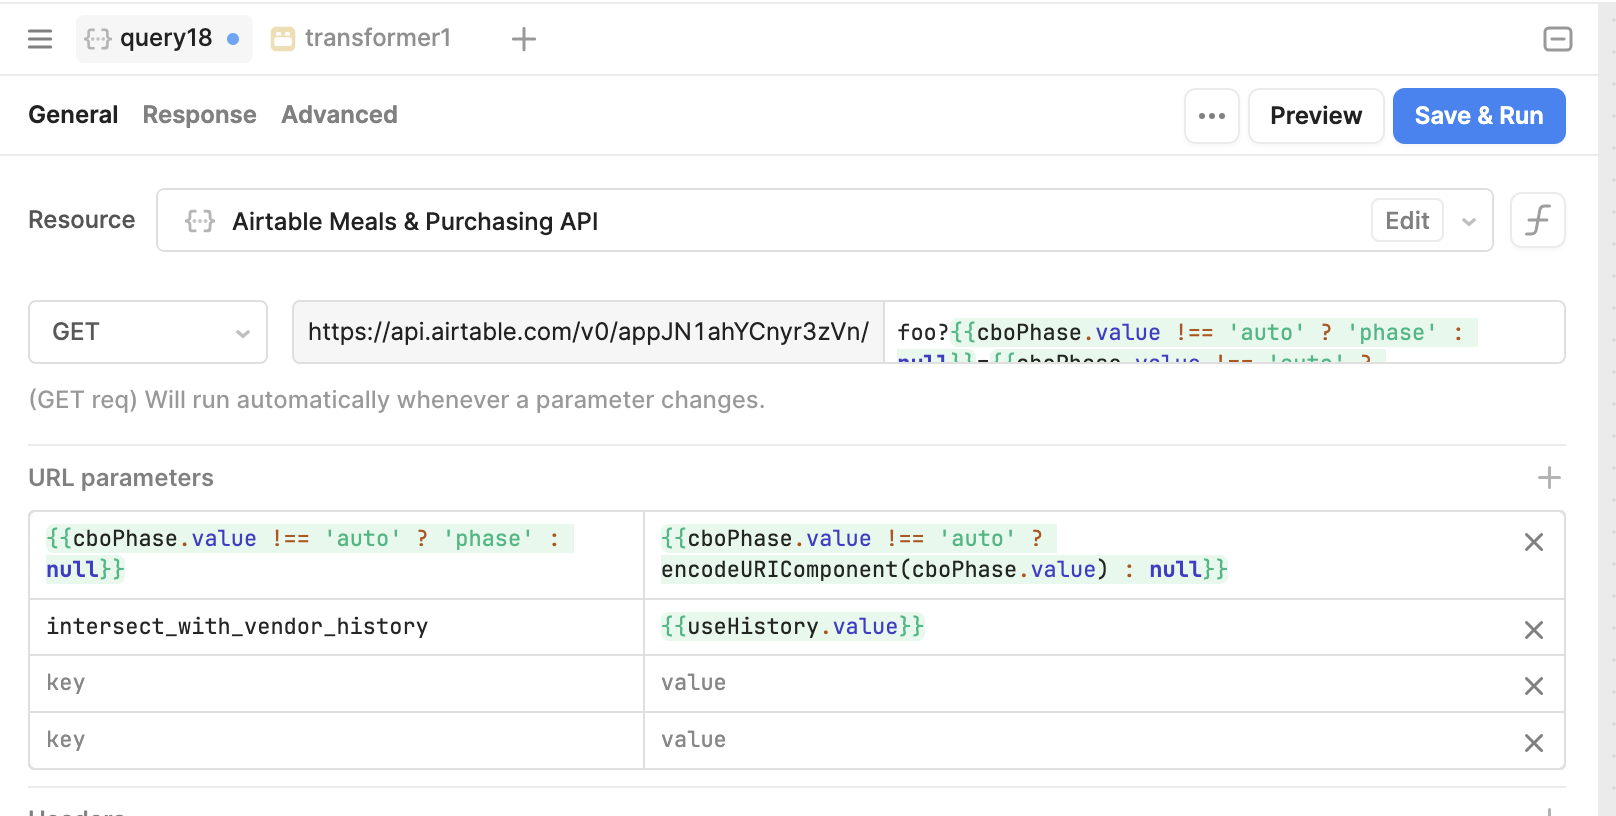
Task: Switch to the transformer1 tab
Action: tap(362, 39)
